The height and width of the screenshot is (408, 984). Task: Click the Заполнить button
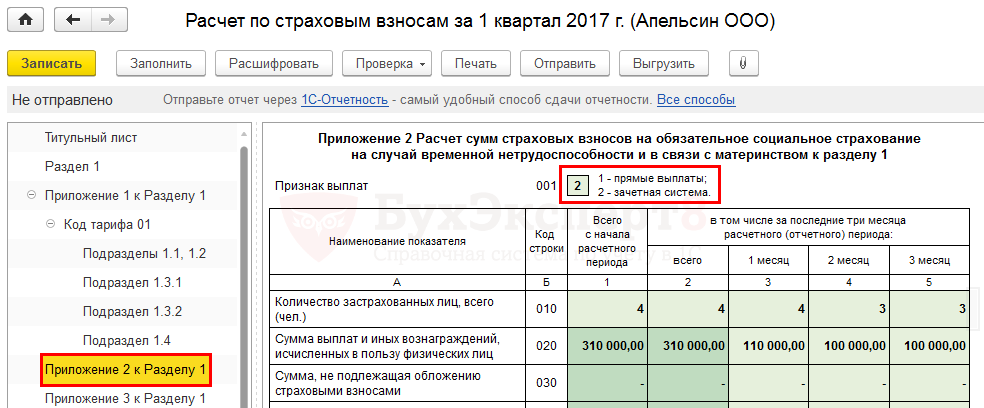point(159,64)
